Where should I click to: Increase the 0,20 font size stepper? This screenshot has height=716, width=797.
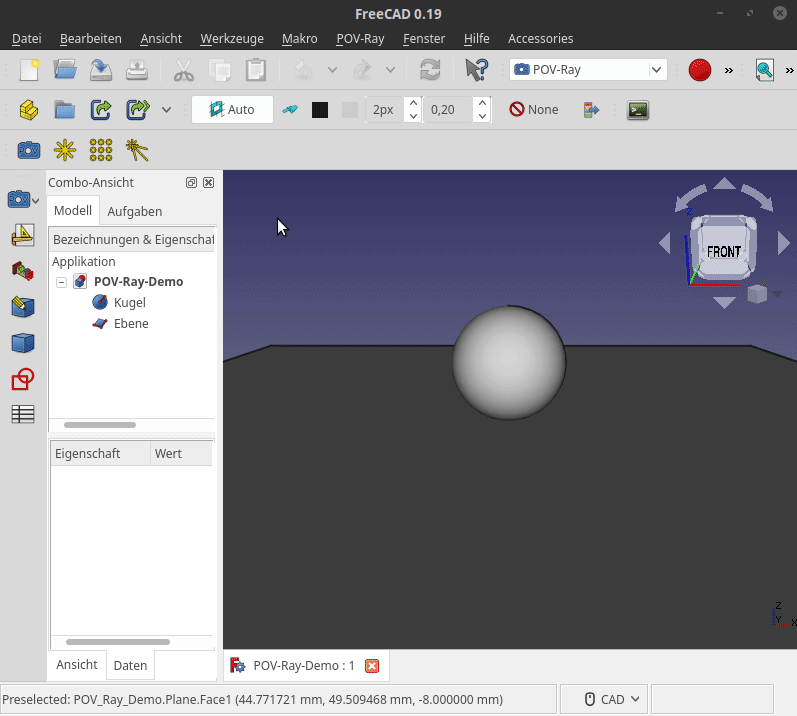coord(482,103)
